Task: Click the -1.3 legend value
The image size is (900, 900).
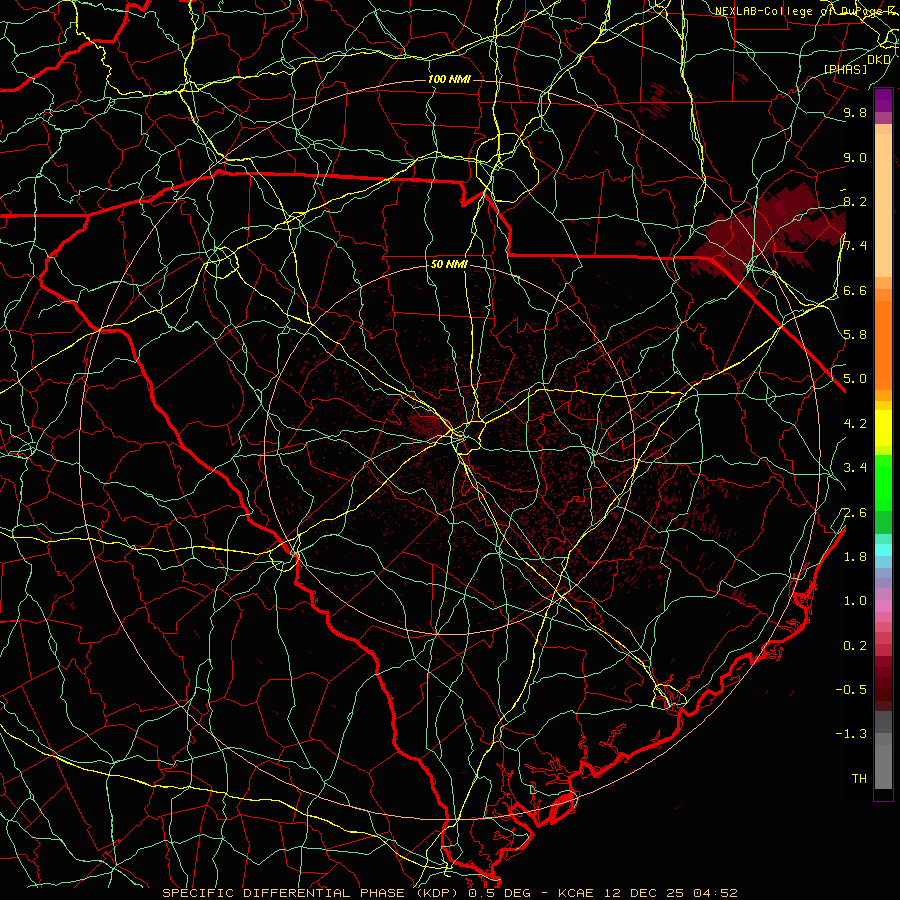Action: point(851,734)
